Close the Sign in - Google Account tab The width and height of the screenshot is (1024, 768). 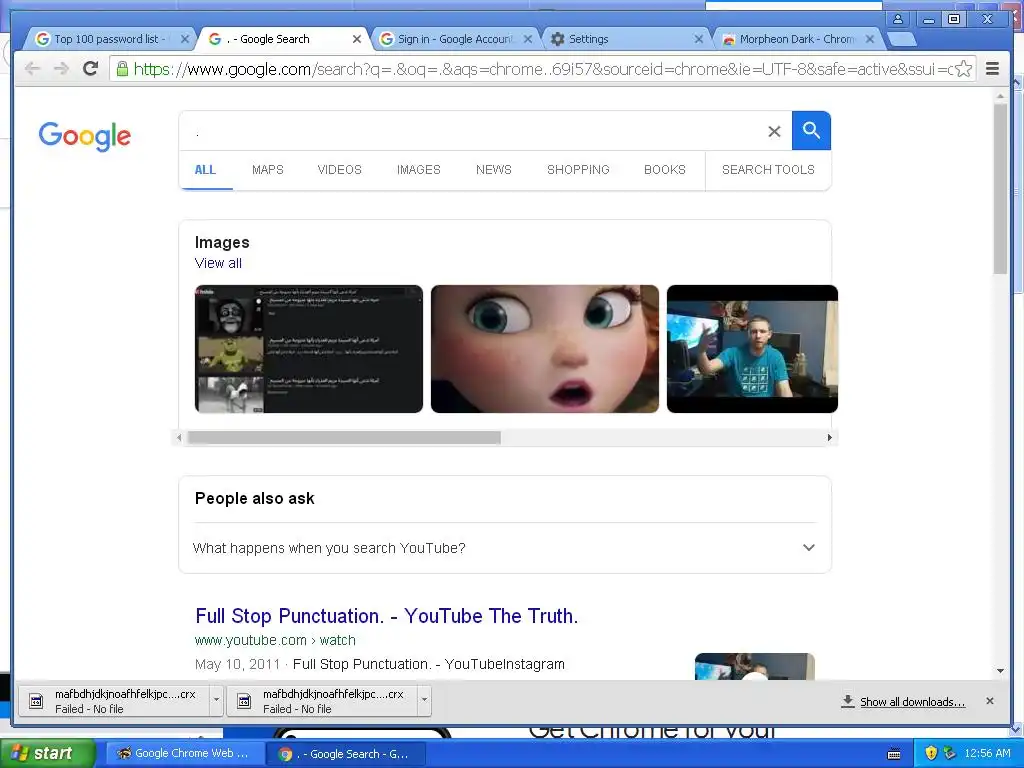coord(528,39)
